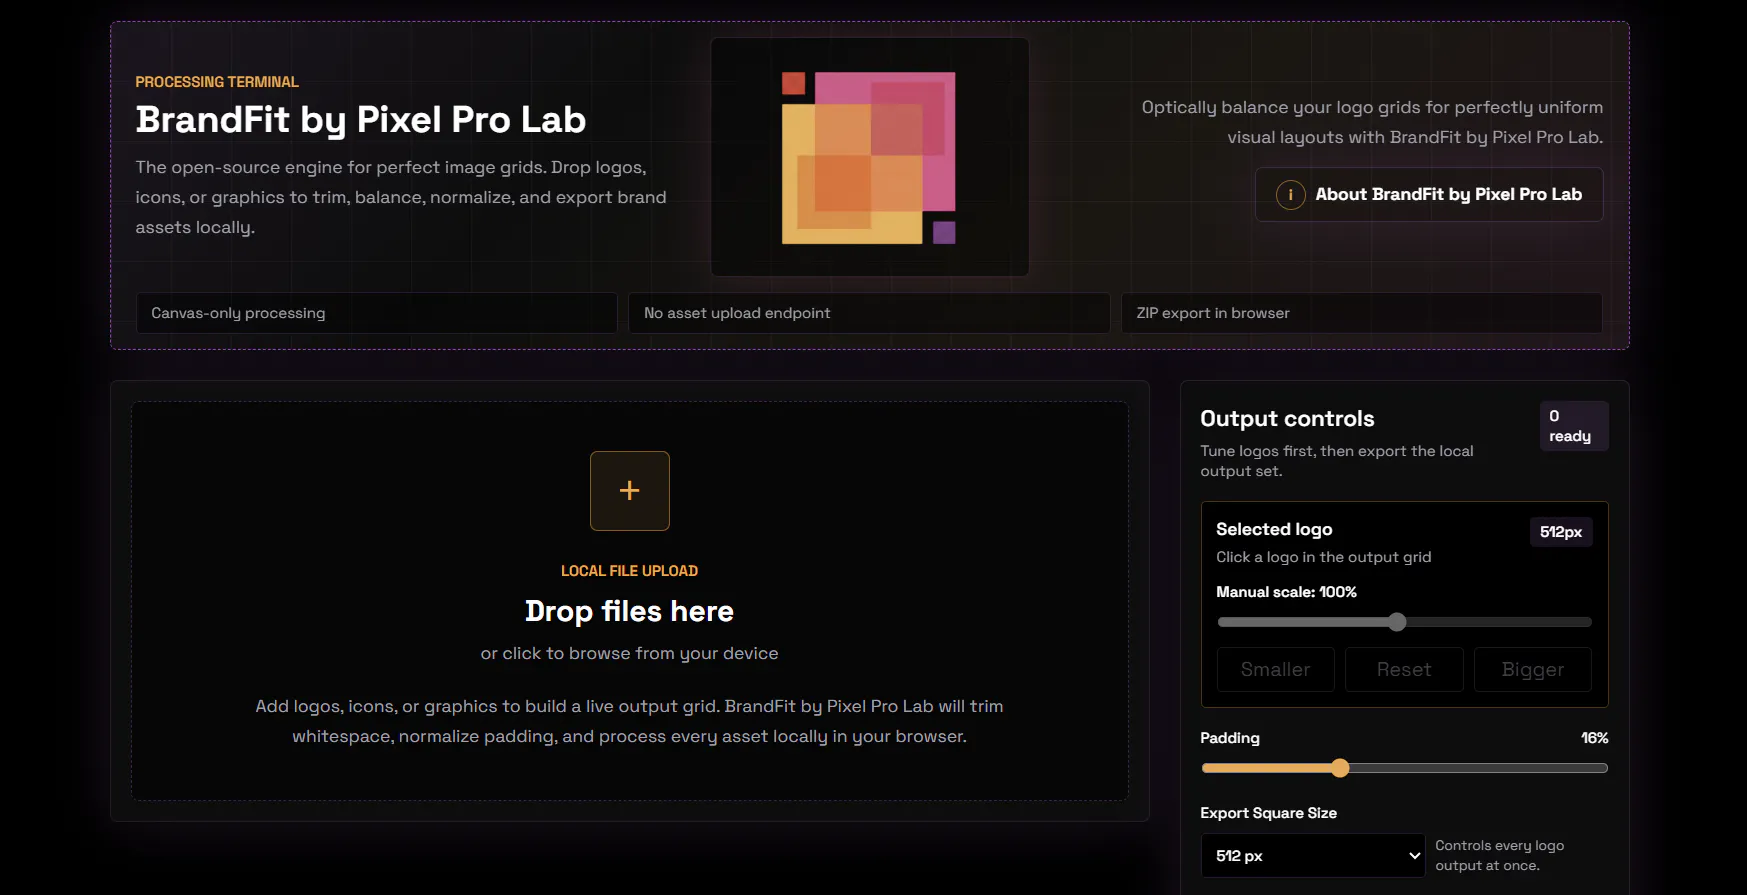Click 'or click to browse from your device'
The height and width of the screenshot is (895, 1747).
click(x=629, y=653)
